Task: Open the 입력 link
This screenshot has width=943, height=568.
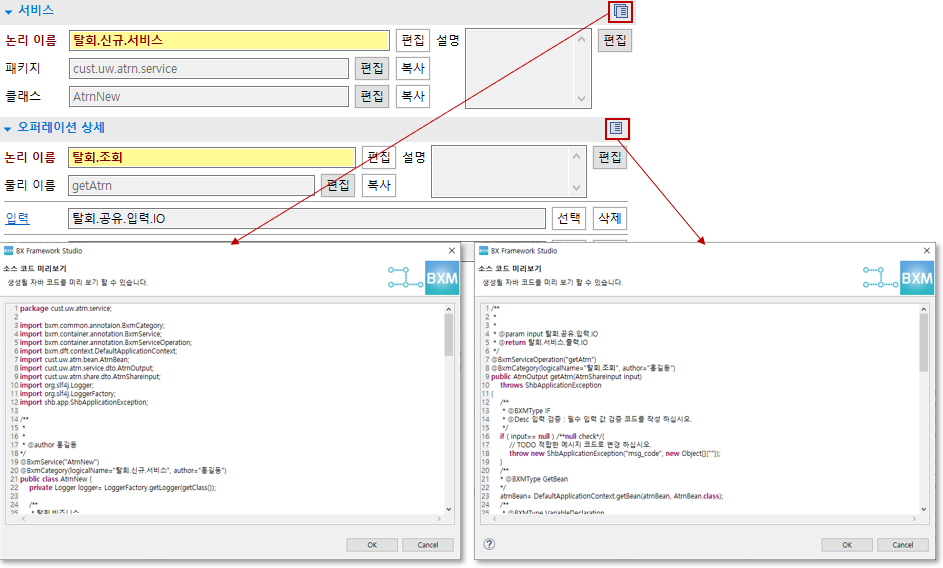Action: 17,218
